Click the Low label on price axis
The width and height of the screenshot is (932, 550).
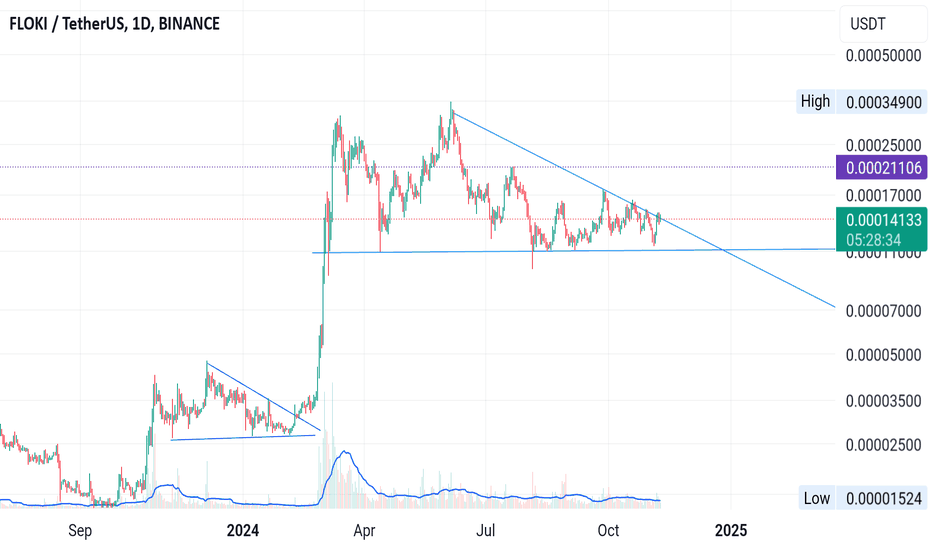[817, 498]
